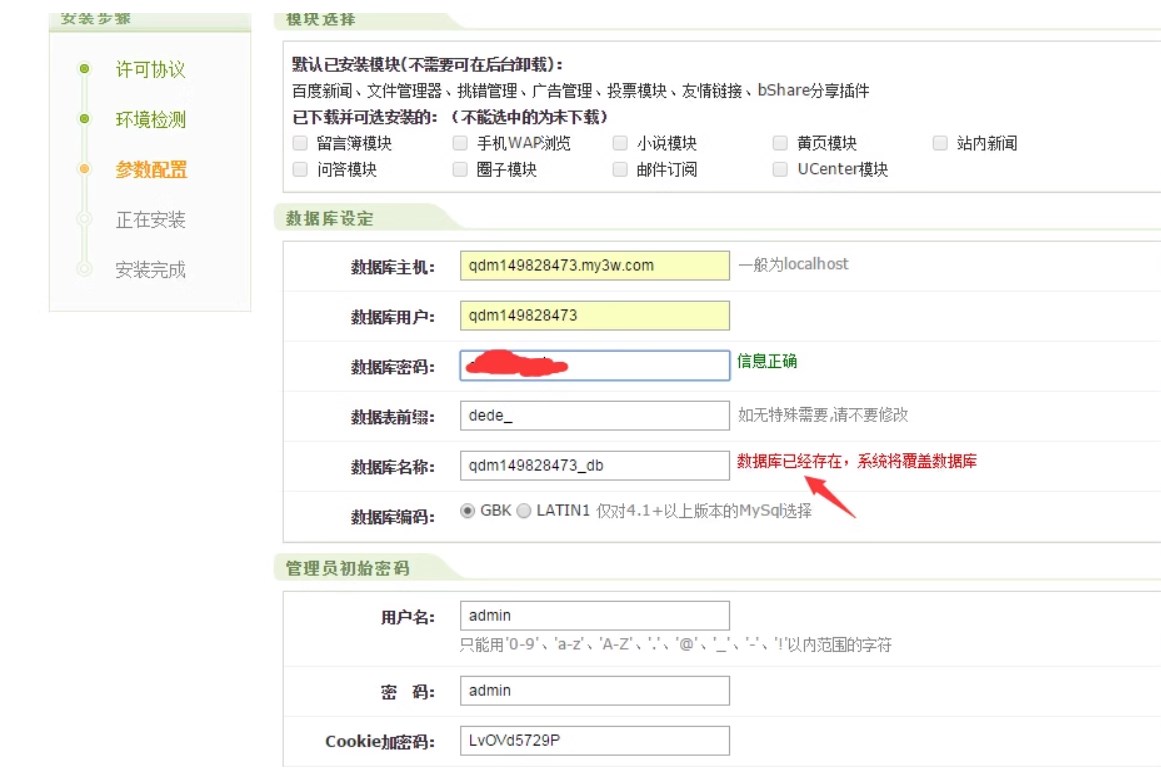Focus the 数据库用户 username field
Image resolution: width=1161 pixels, height=777 pixels.
point(595,315)
